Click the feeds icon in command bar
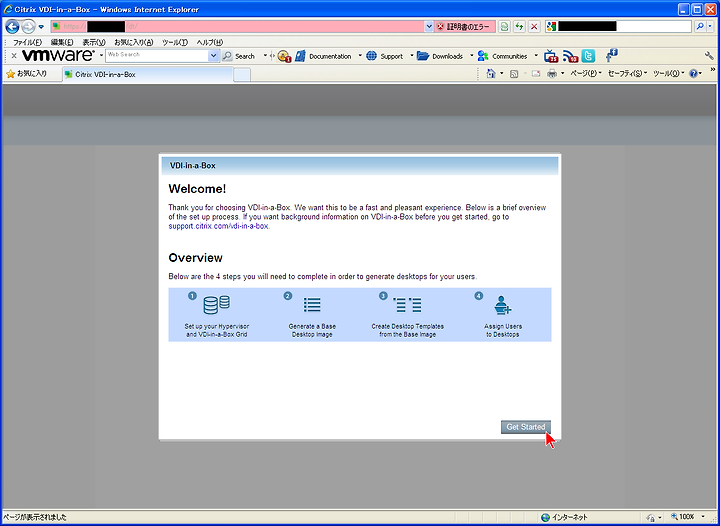Screen dimensions: 720x526 514,74
